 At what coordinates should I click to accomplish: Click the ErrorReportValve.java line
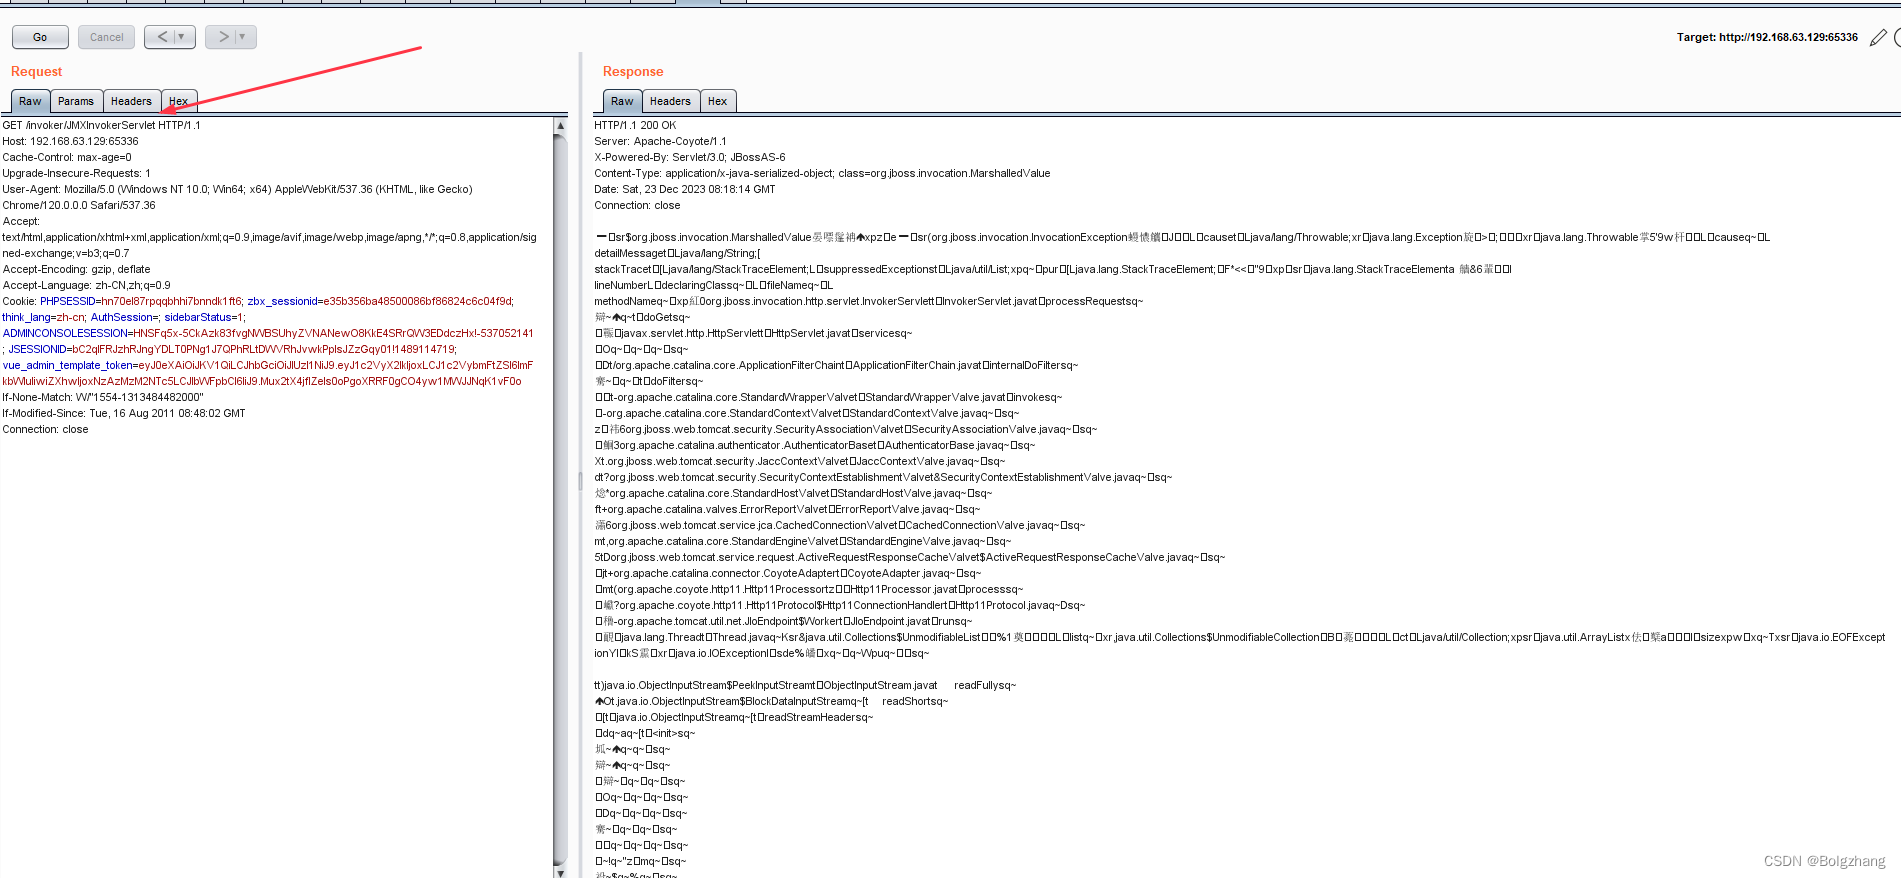point(787,509)
